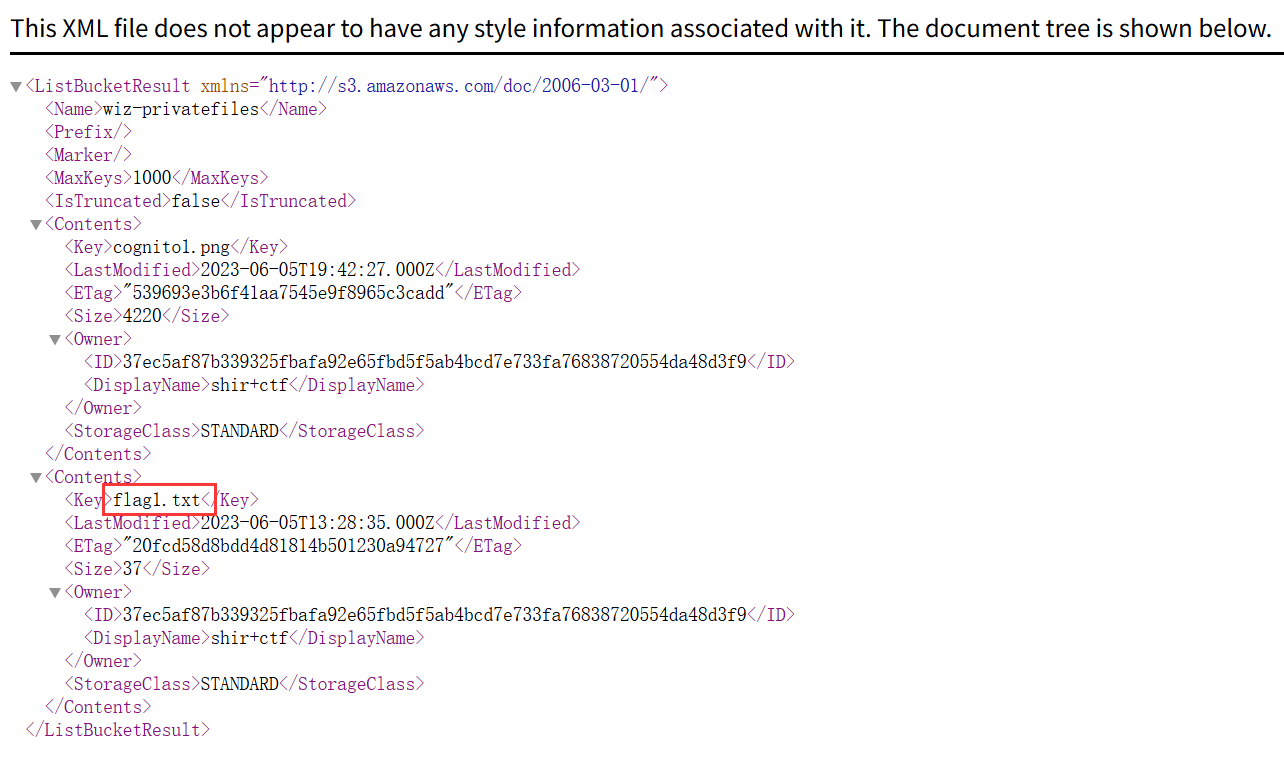Screen dimensions: 1284x773
Task: Click the LastModified timestamp ending 19:42:27.000Z
Action: [318, 270]
